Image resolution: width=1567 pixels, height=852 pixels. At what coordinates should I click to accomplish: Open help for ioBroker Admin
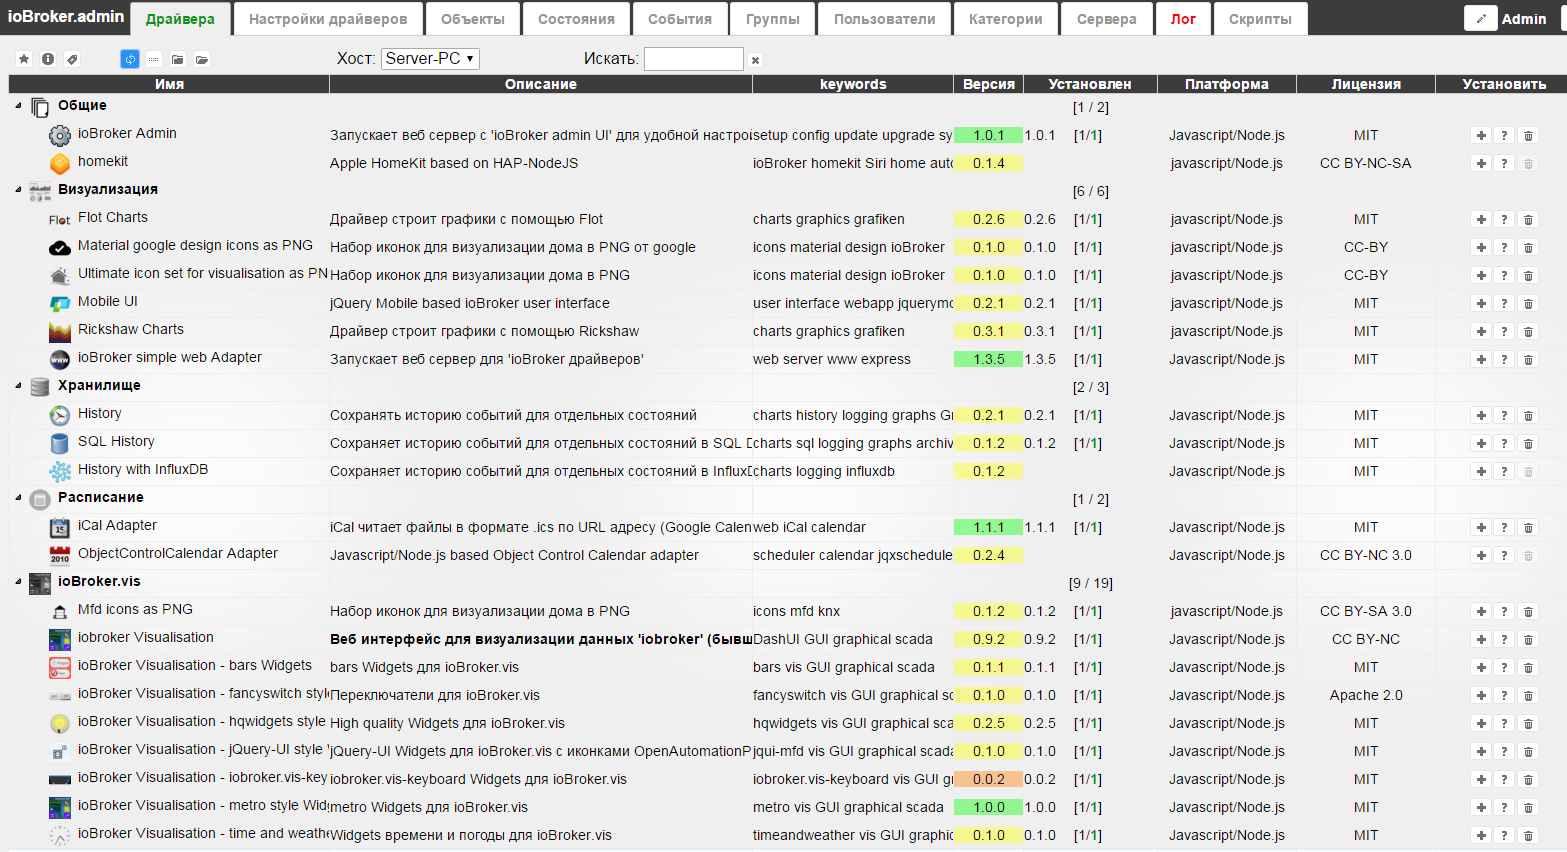click(1504, 135)
